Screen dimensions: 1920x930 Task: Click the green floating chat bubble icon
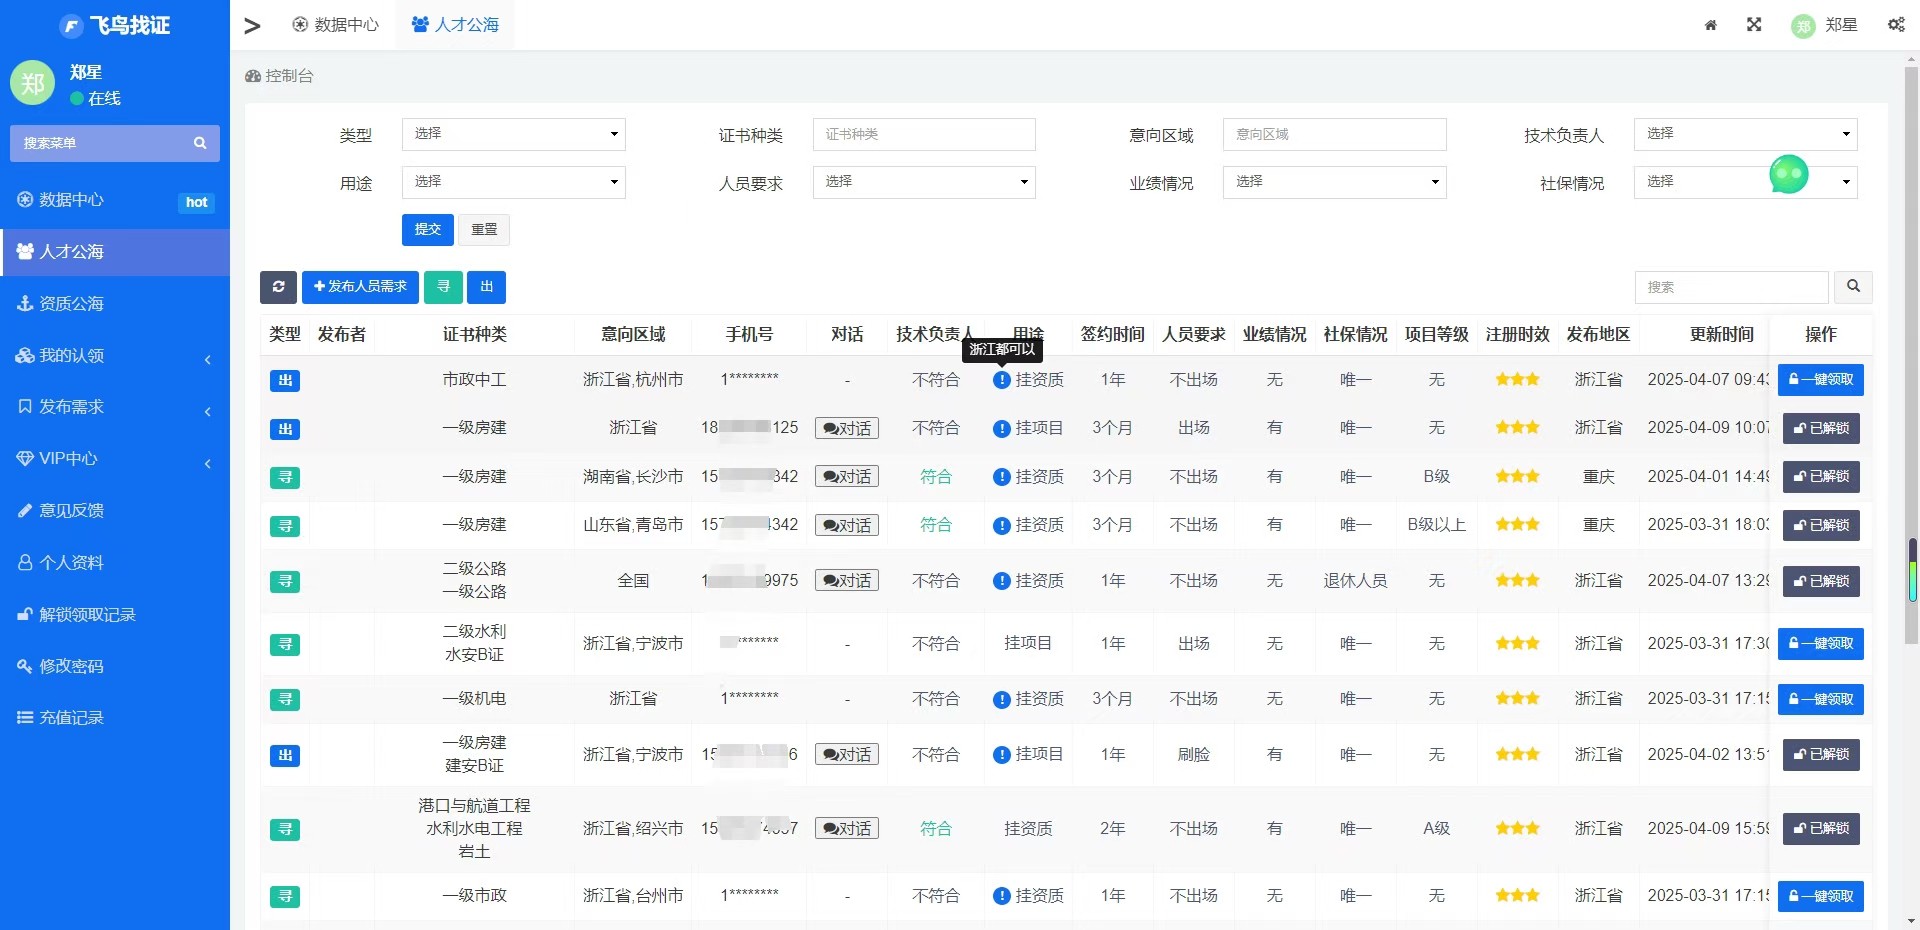tap(1788, 175)
